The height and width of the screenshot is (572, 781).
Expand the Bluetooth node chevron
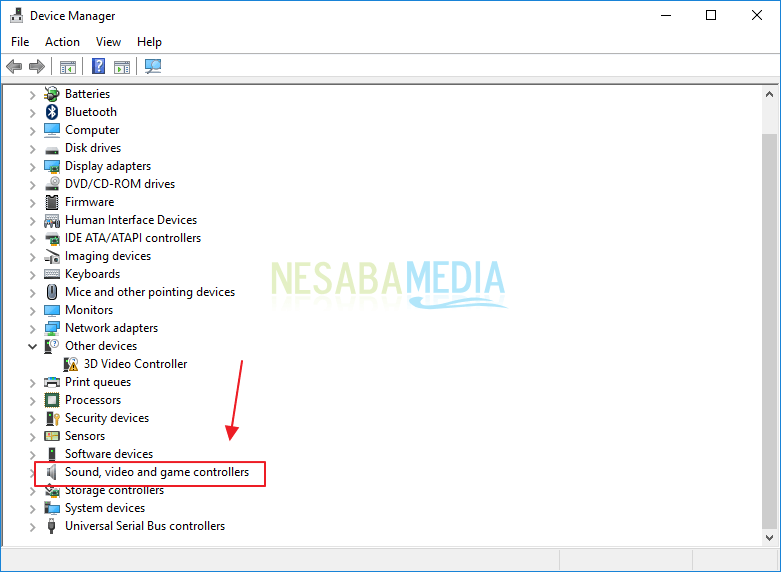[32, 113]
